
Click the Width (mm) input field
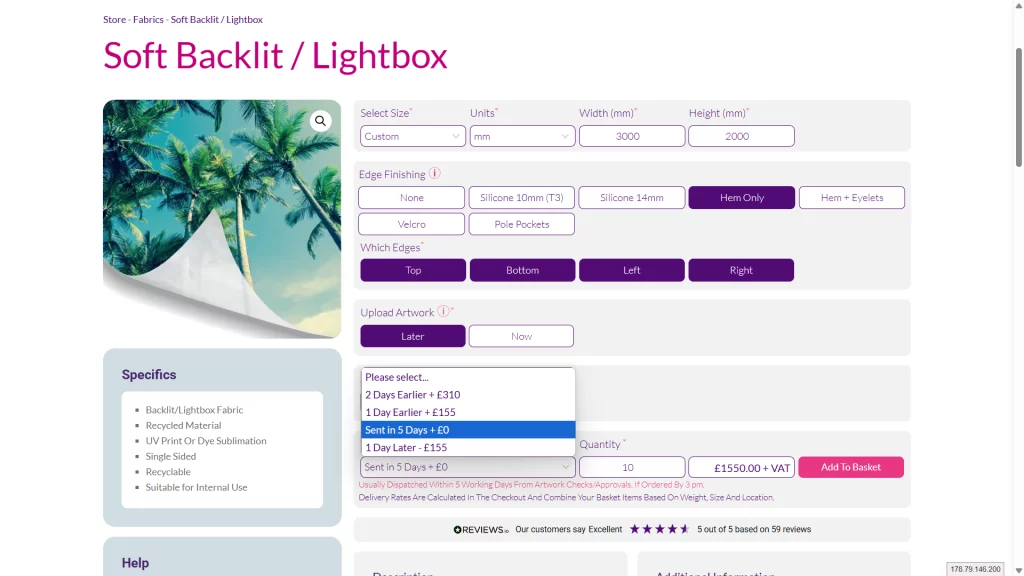point(631,136)
